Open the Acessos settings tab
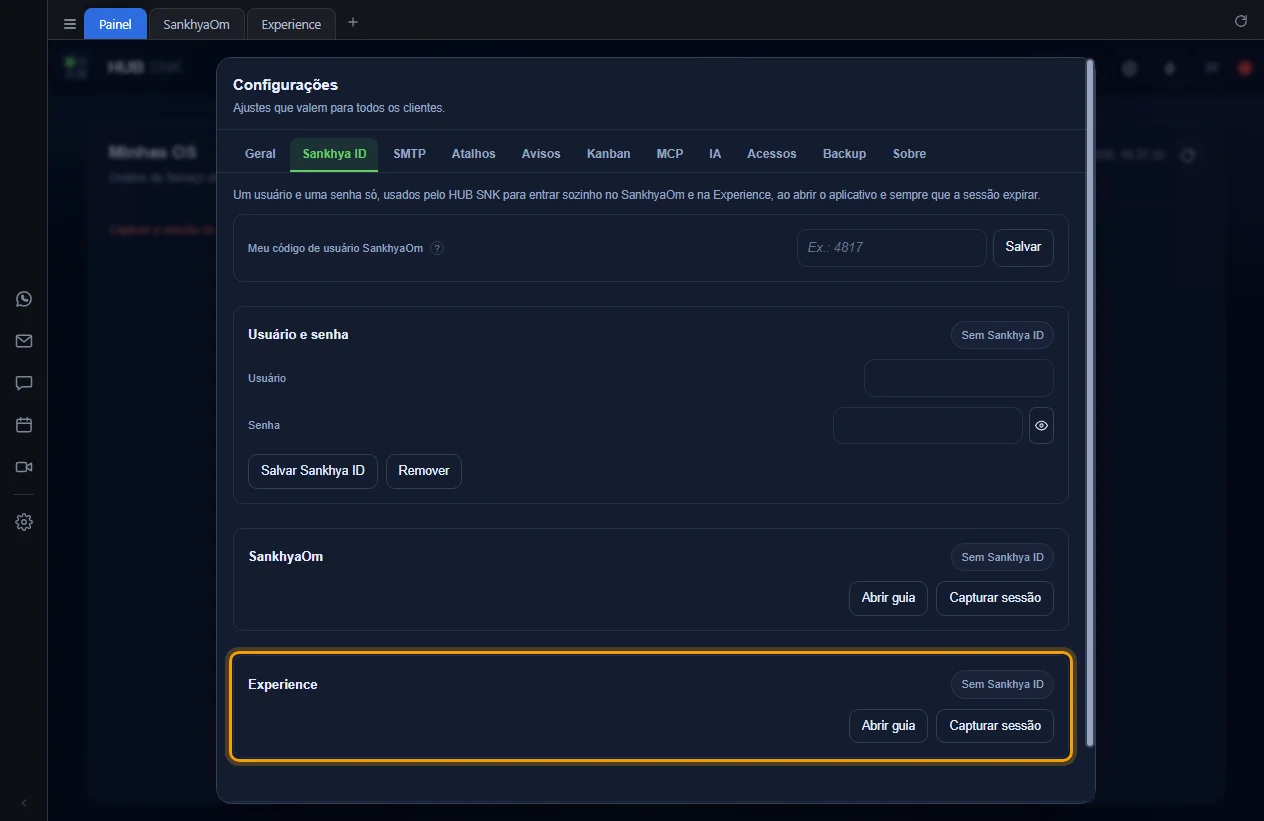The image size is (1264, 821). click(771, 154)
